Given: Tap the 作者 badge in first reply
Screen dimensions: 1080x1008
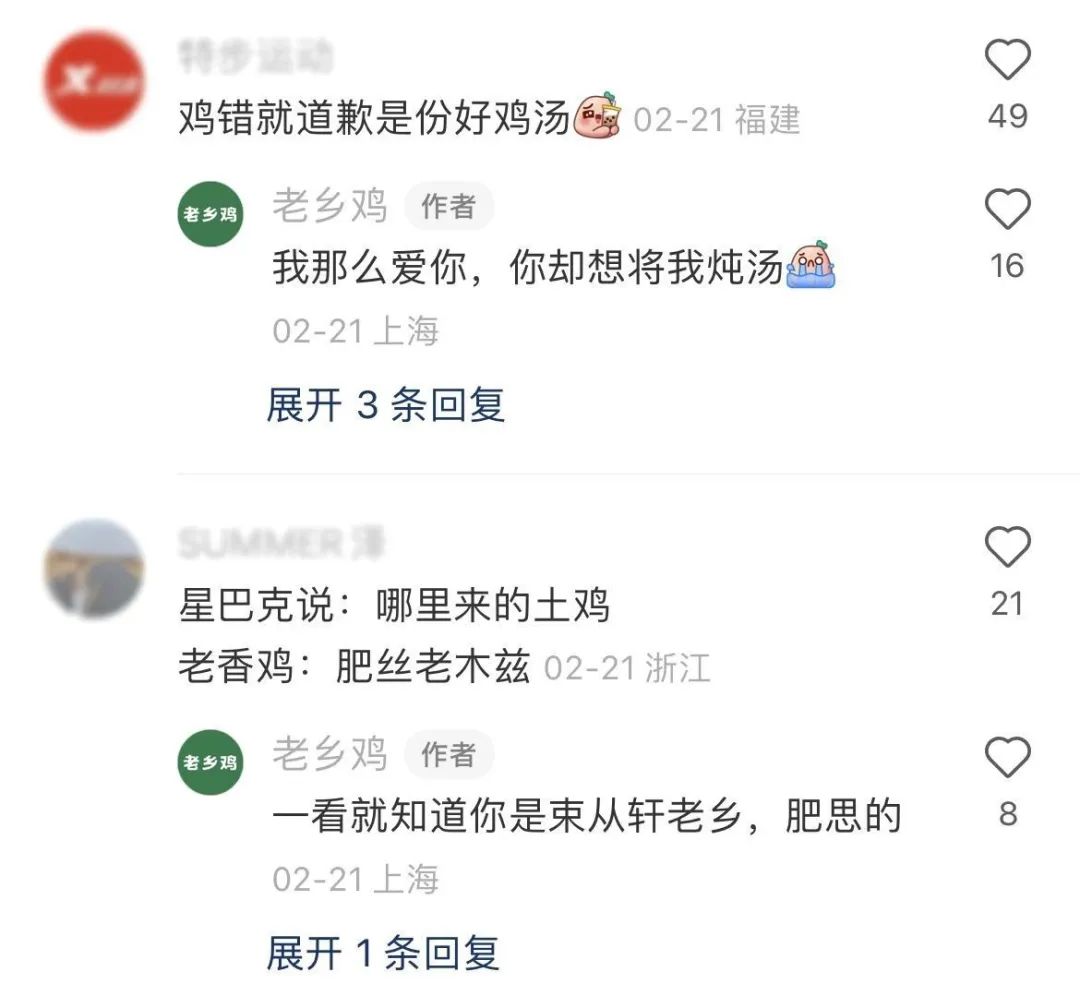Looking at the screenshot, I should point(448,206).
